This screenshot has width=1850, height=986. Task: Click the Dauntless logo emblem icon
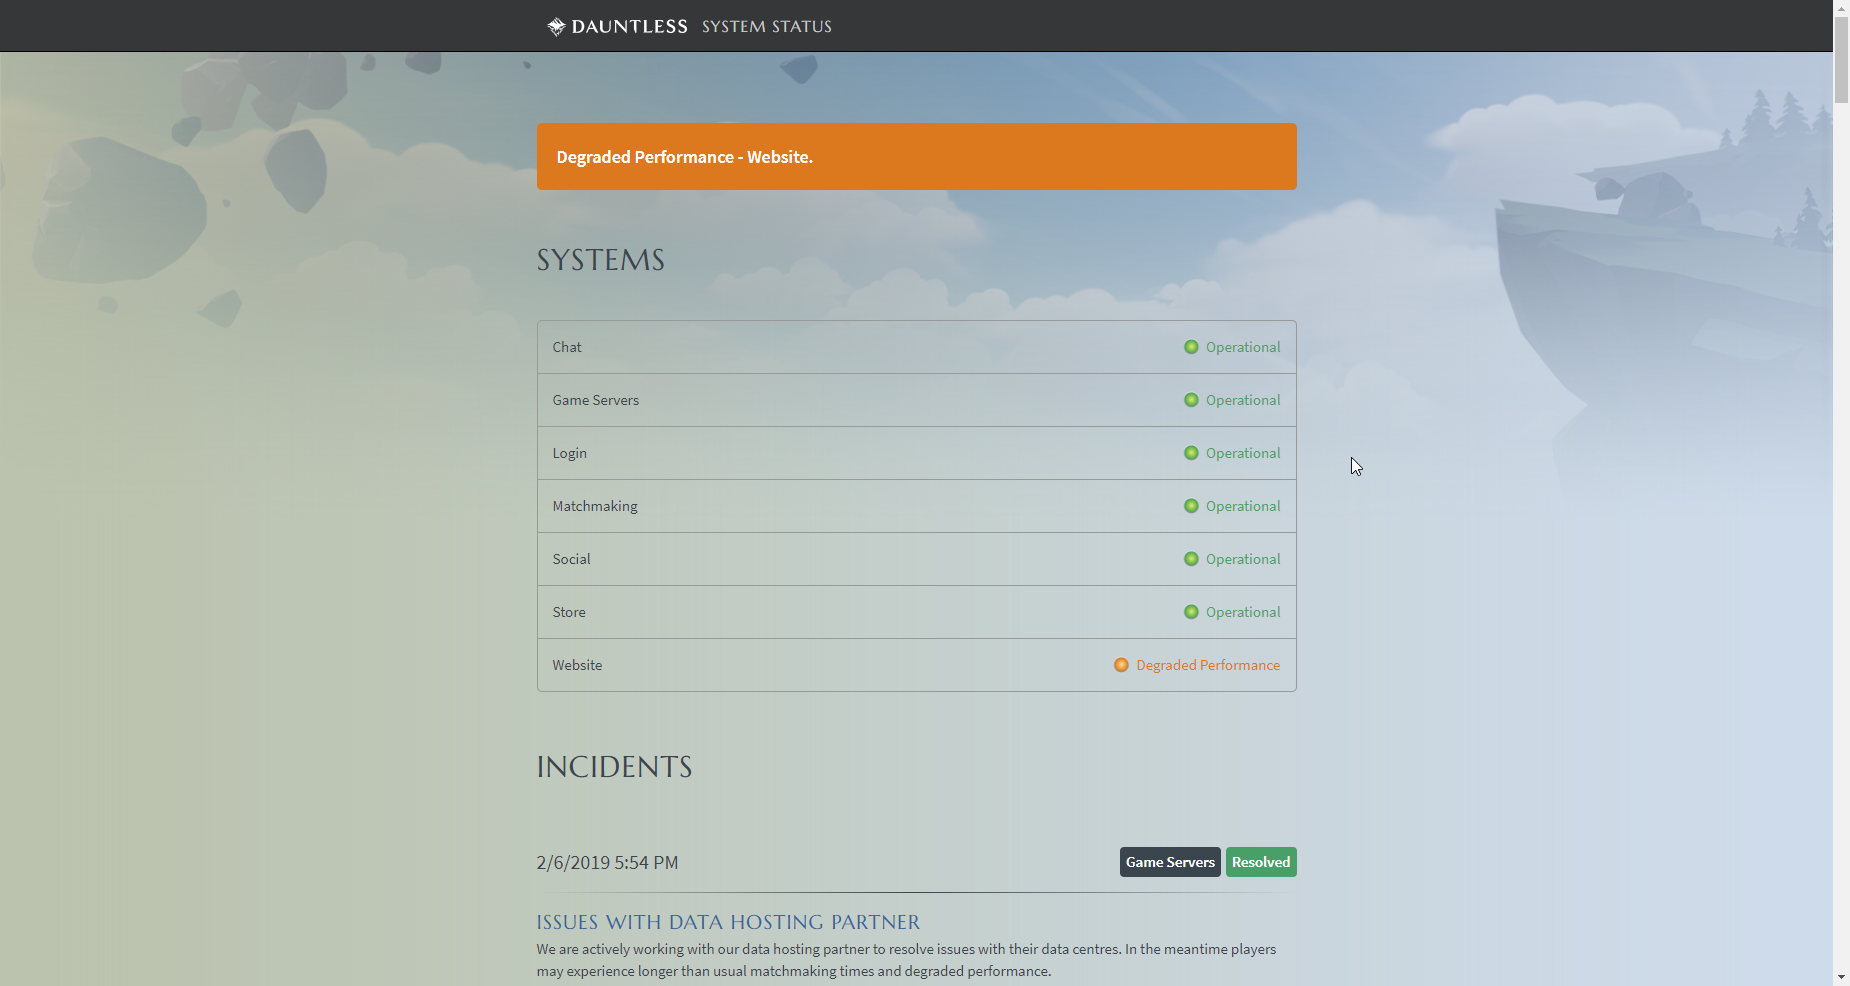[x=556, y=27]
